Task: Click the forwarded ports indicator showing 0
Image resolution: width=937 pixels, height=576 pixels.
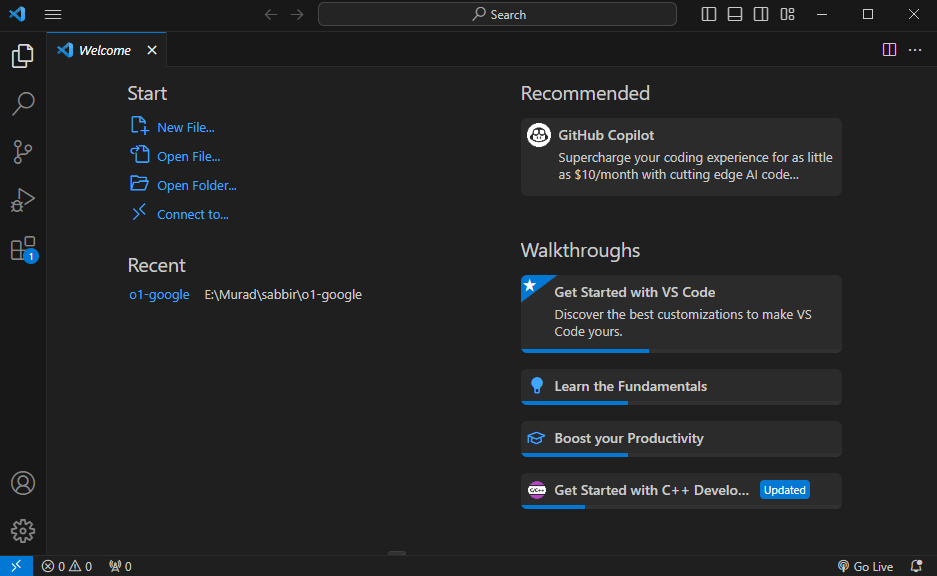Action: [x=120, y=566]
